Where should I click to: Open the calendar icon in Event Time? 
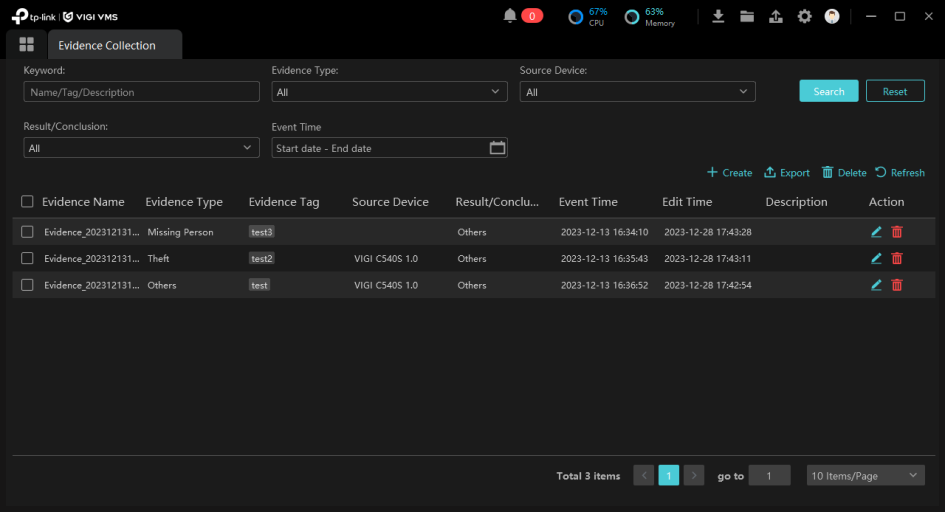click(x=497, y=148)
